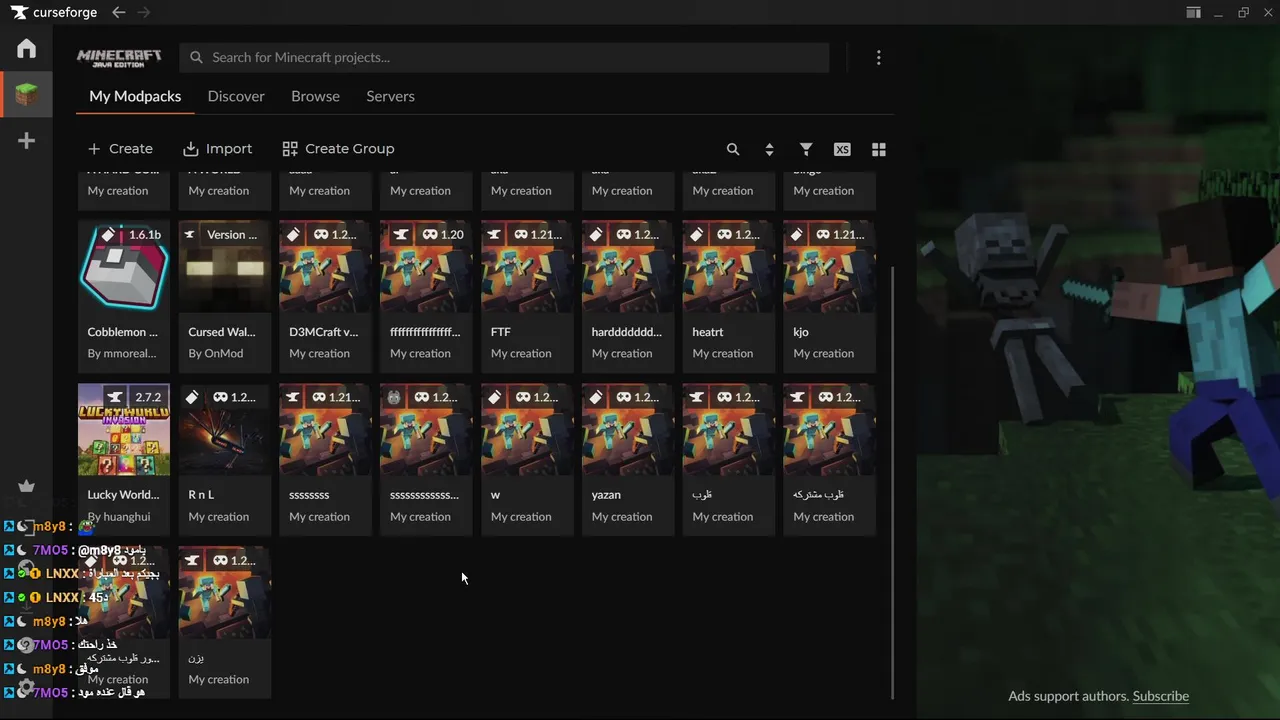The image size is (1280, 720).
Task: Open the يزن modpack card
Action: coord(224,622)
